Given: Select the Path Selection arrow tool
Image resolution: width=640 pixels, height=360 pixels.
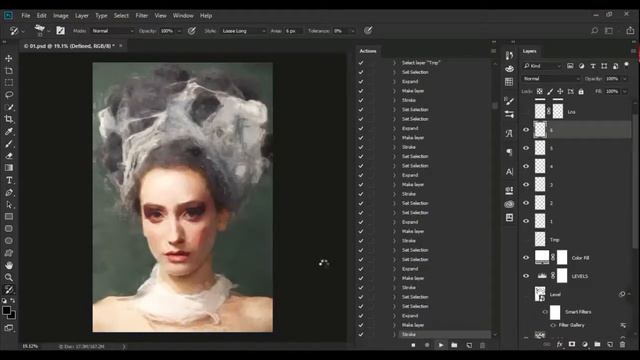Looking at the screenshot, I should pos(9,204).
